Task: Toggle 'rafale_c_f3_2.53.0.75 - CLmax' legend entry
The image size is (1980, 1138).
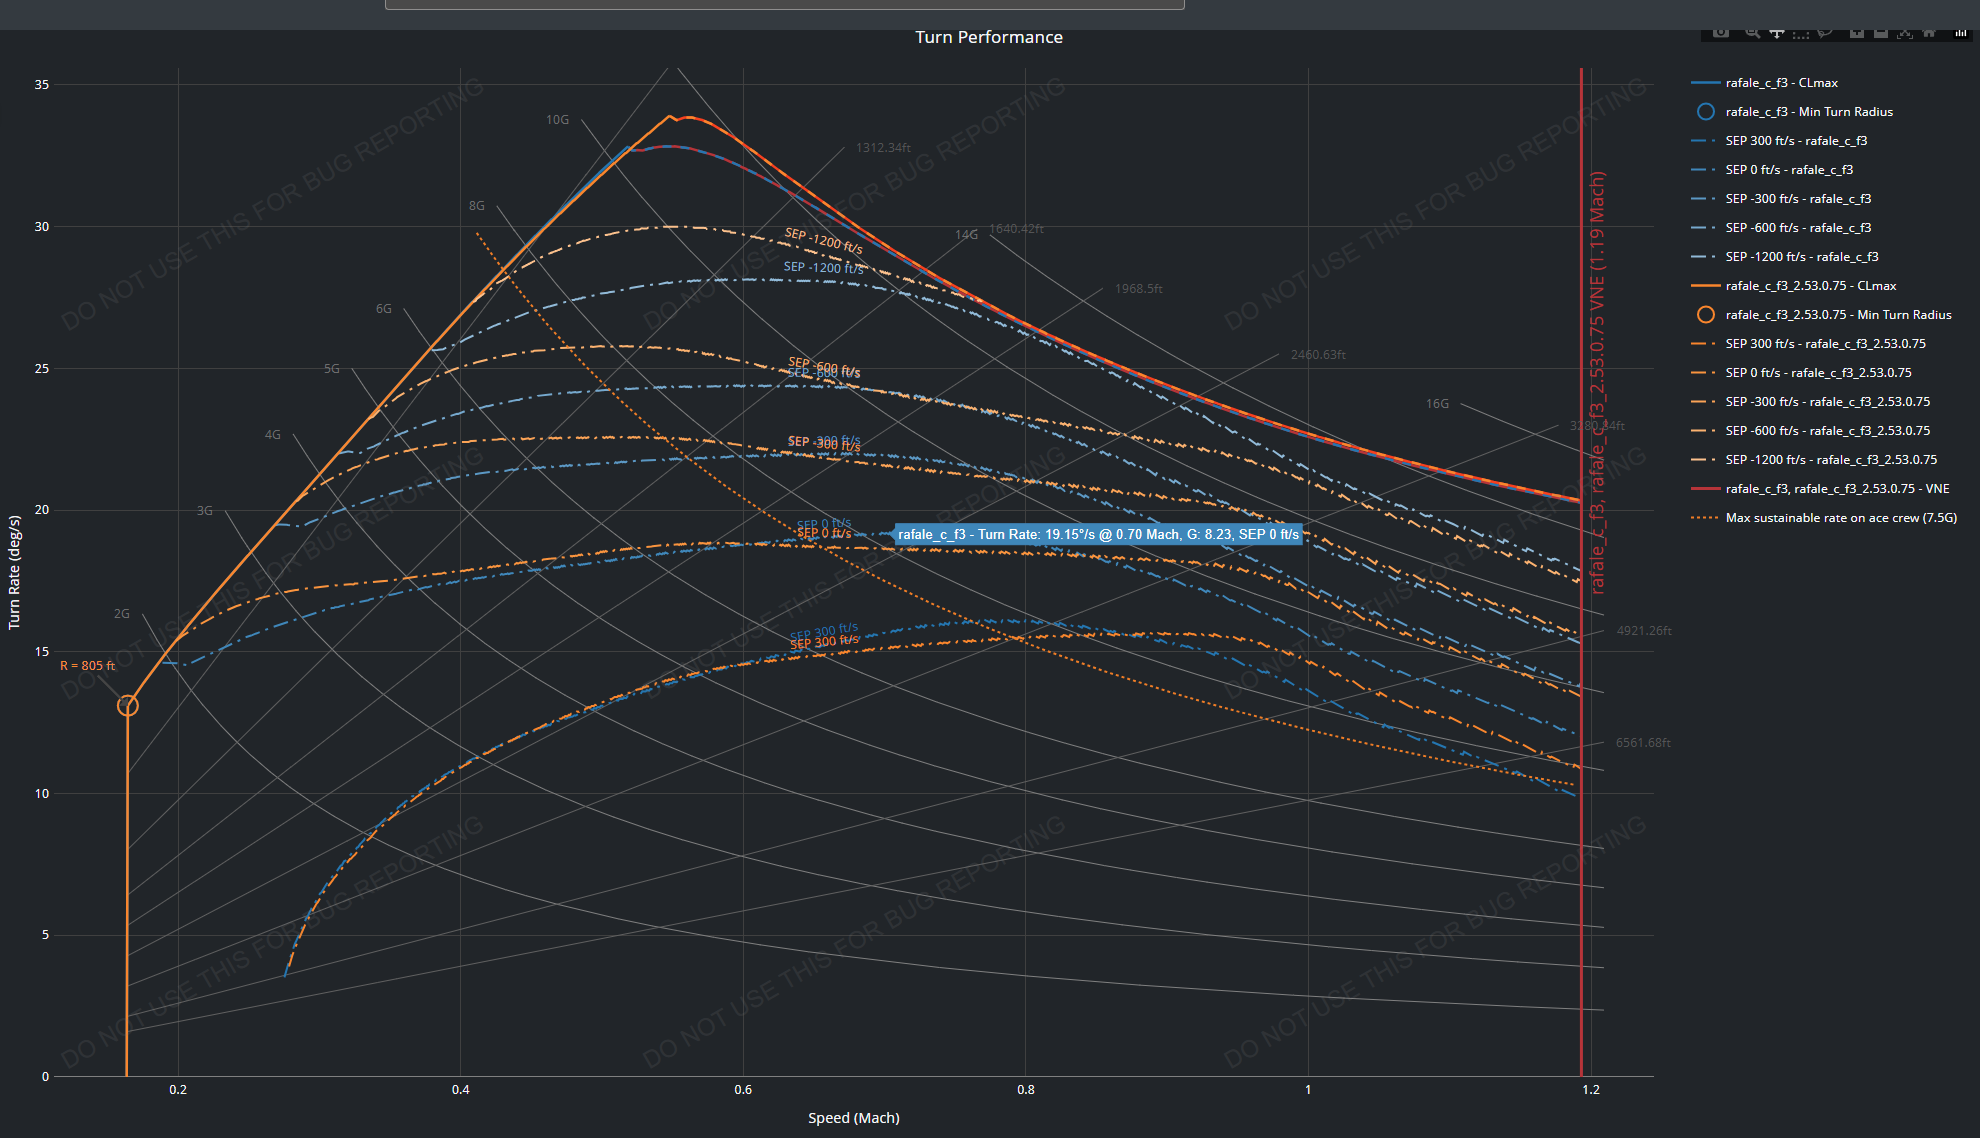Action: point(1810,286)
